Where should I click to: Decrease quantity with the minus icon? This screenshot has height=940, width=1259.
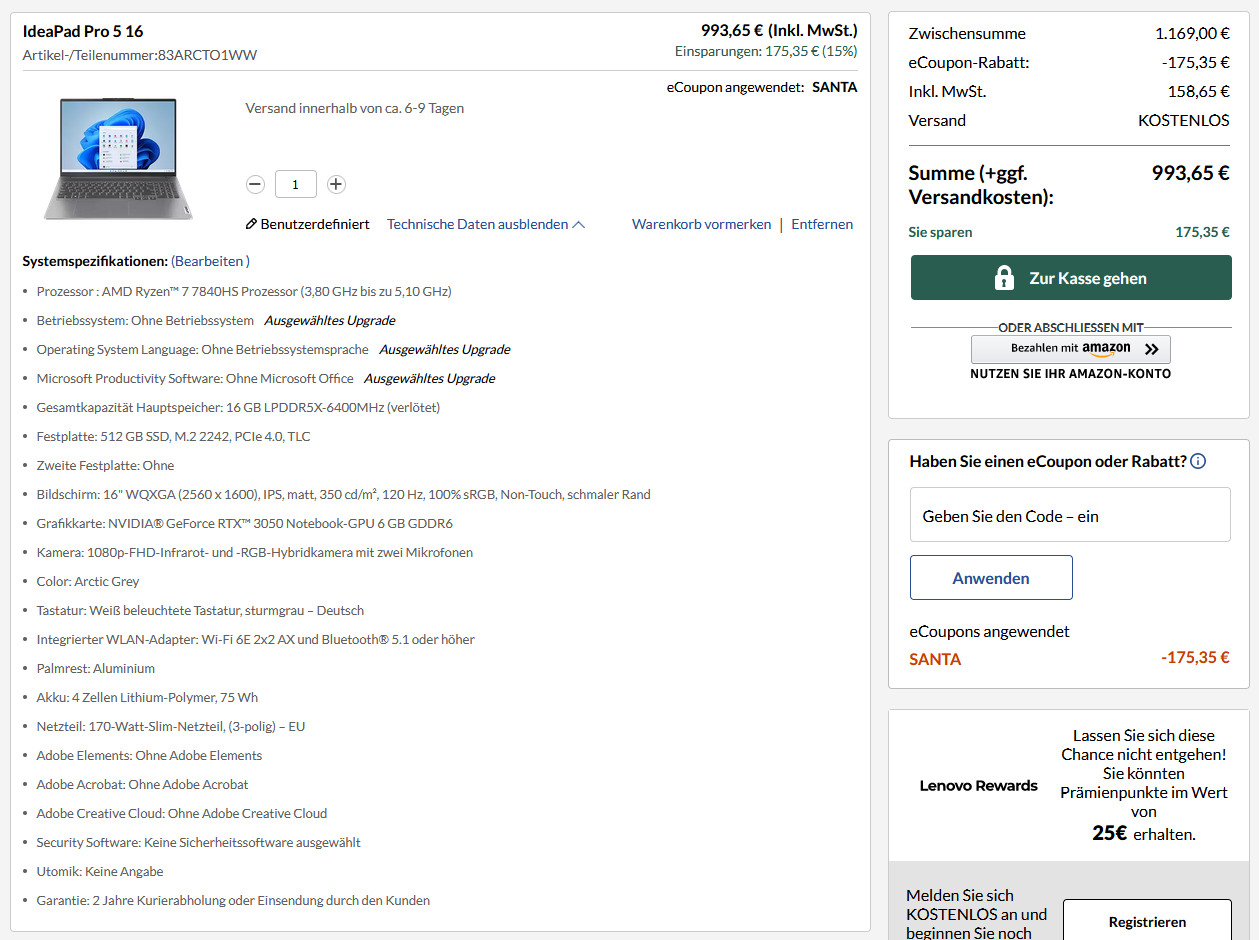255,184
